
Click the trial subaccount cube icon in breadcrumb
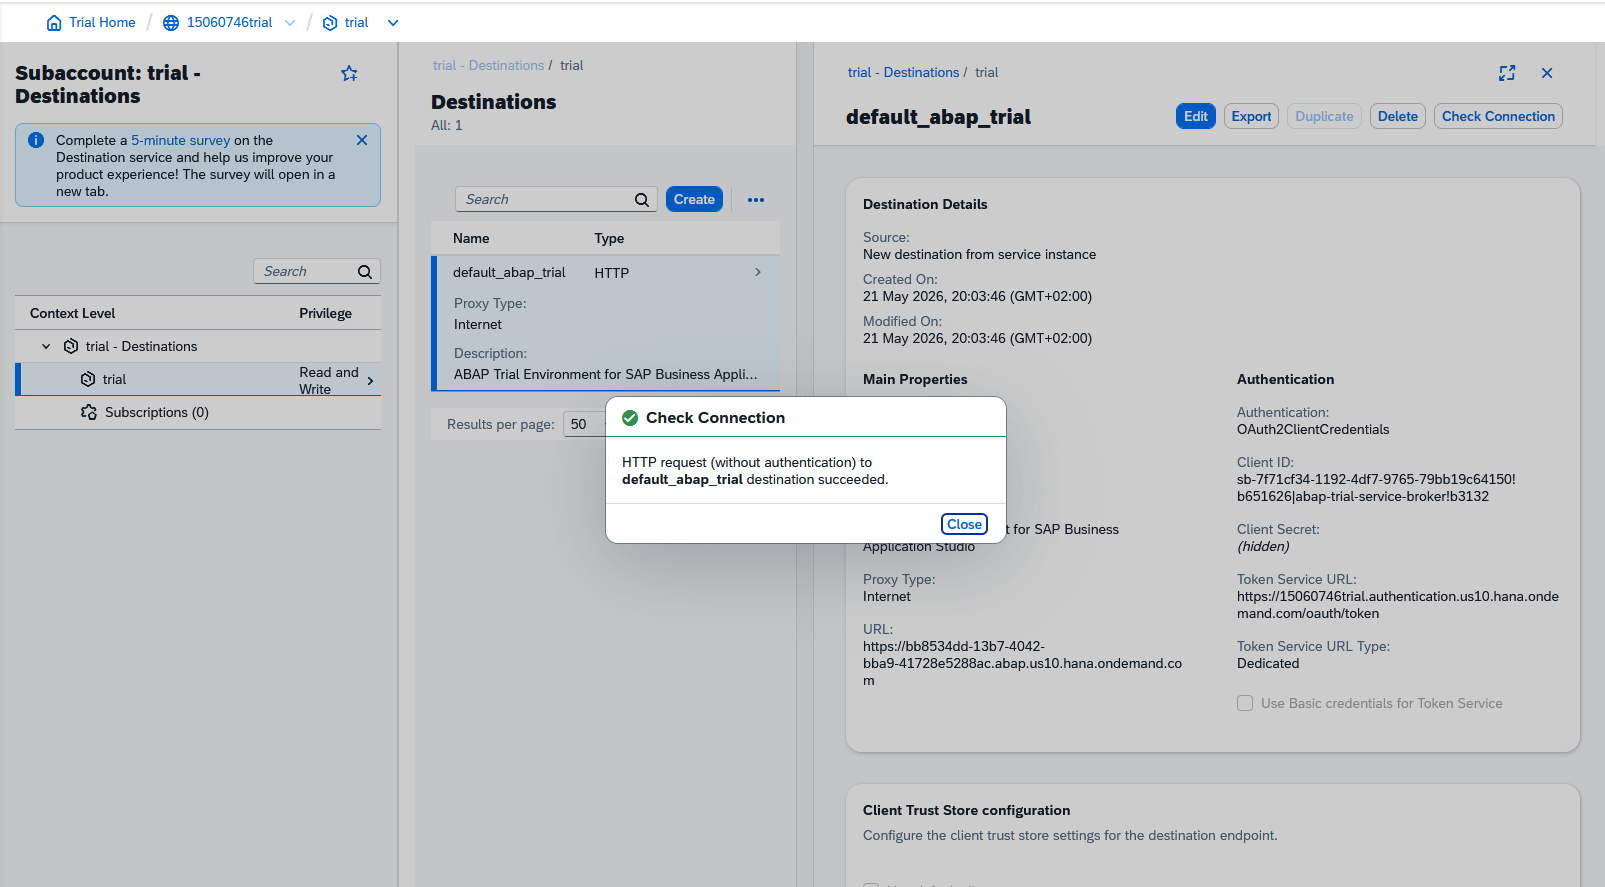[x=330, y=23]
